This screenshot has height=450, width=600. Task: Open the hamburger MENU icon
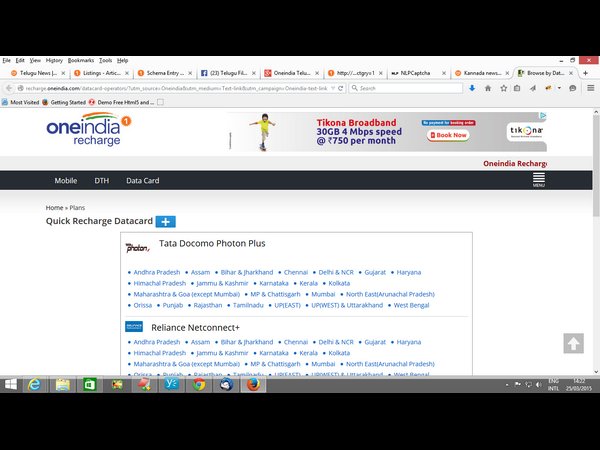[x=539, y=180]
